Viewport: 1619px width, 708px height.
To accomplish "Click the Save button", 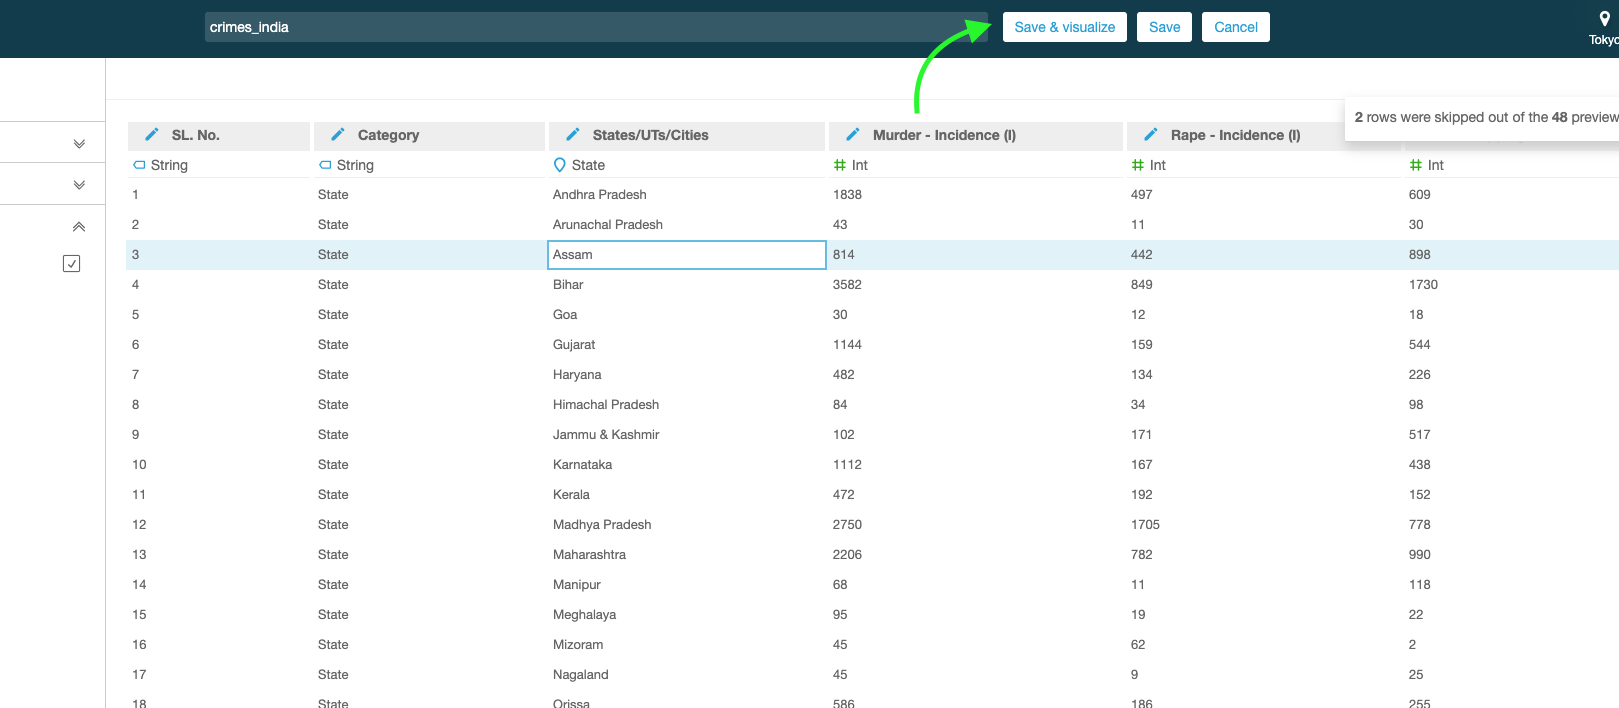I will click(1164, 27).
